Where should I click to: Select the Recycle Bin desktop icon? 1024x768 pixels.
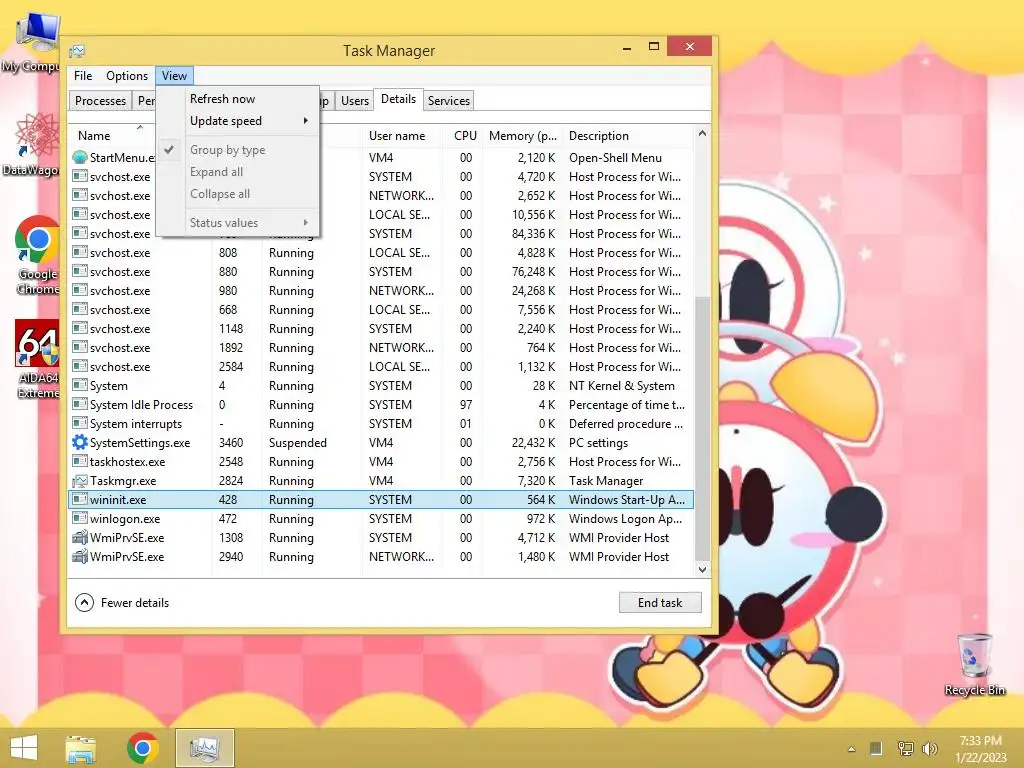pyautogui.click(x=974, y=665)
